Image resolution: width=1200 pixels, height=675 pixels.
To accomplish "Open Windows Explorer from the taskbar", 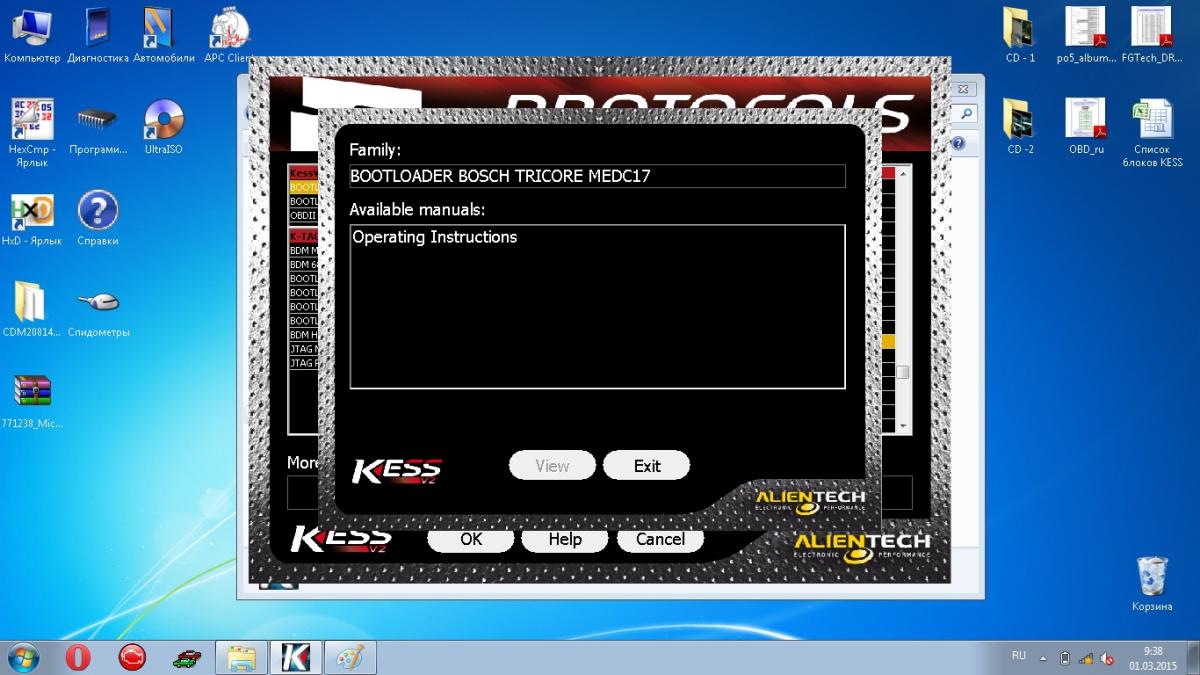I will tap(242, 657).
